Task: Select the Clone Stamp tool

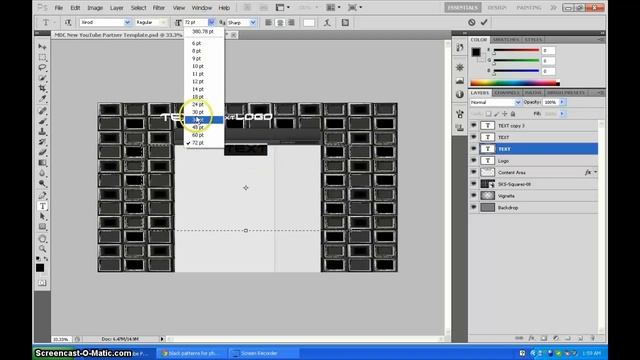Action: (42, 131)
